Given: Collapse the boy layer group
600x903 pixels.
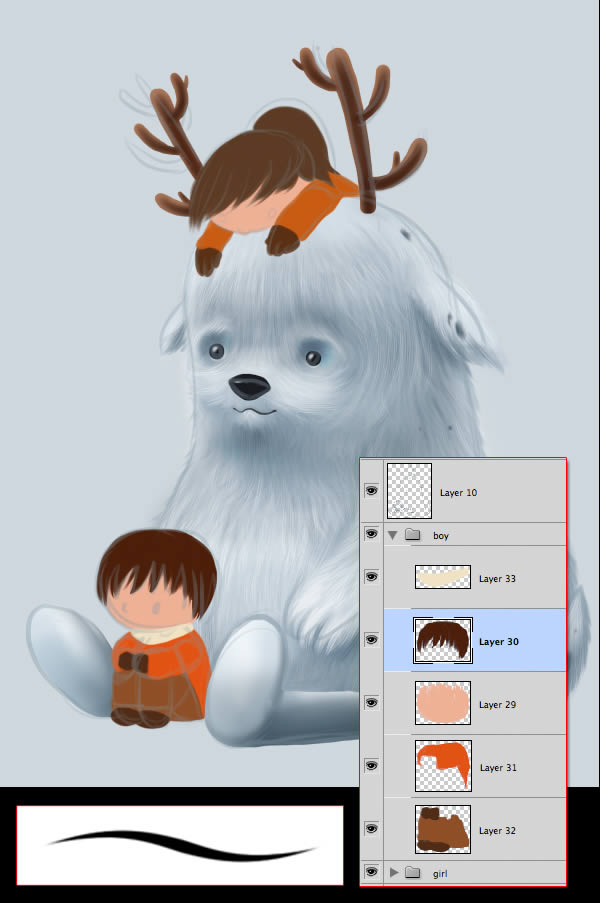Looking at the screenshot, I should coord(393,535).
